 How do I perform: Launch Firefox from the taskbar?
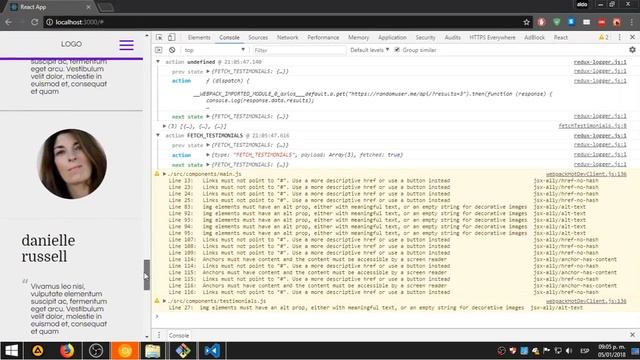67,351
